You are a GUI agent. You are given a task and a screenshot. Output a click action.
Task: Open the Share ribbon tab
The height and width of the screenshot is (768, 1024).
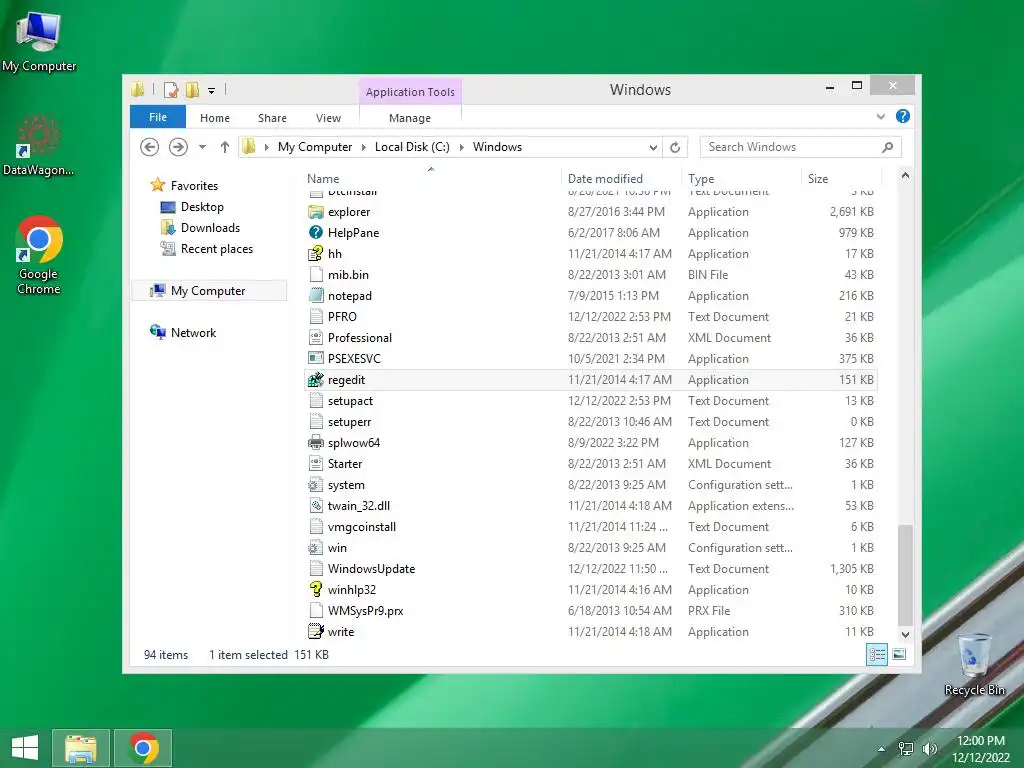272,118
